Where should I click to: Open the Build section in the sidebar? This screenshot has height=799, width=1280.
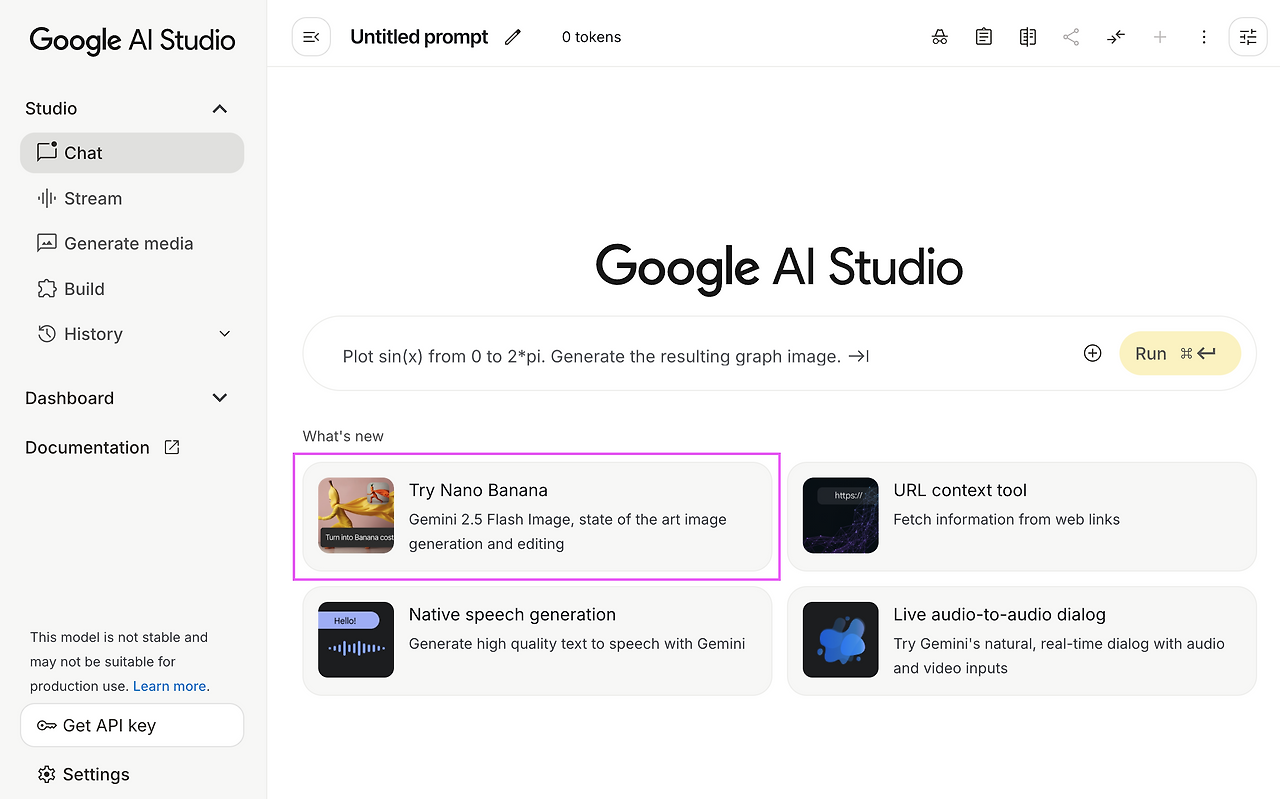coord(132,289)
